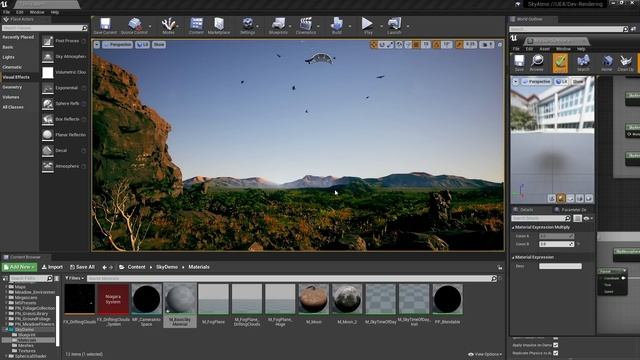Select Box Reflection Capture actor
640x360 pixels.
[64, 119]
